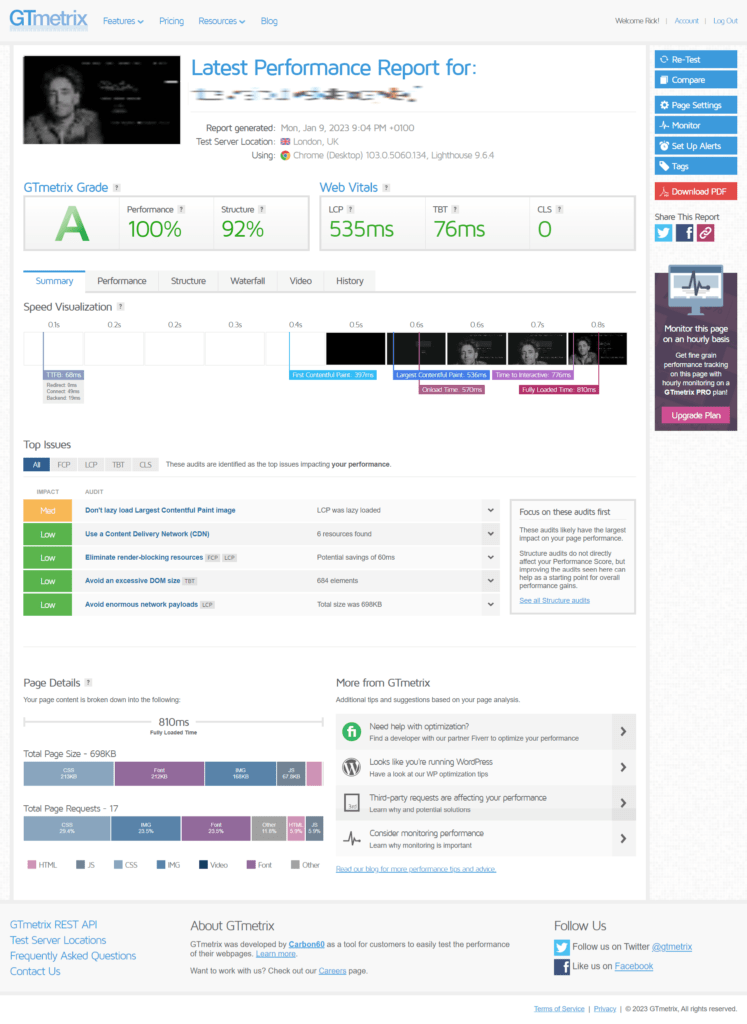Switch to the History tab

(x=349, y=281)
